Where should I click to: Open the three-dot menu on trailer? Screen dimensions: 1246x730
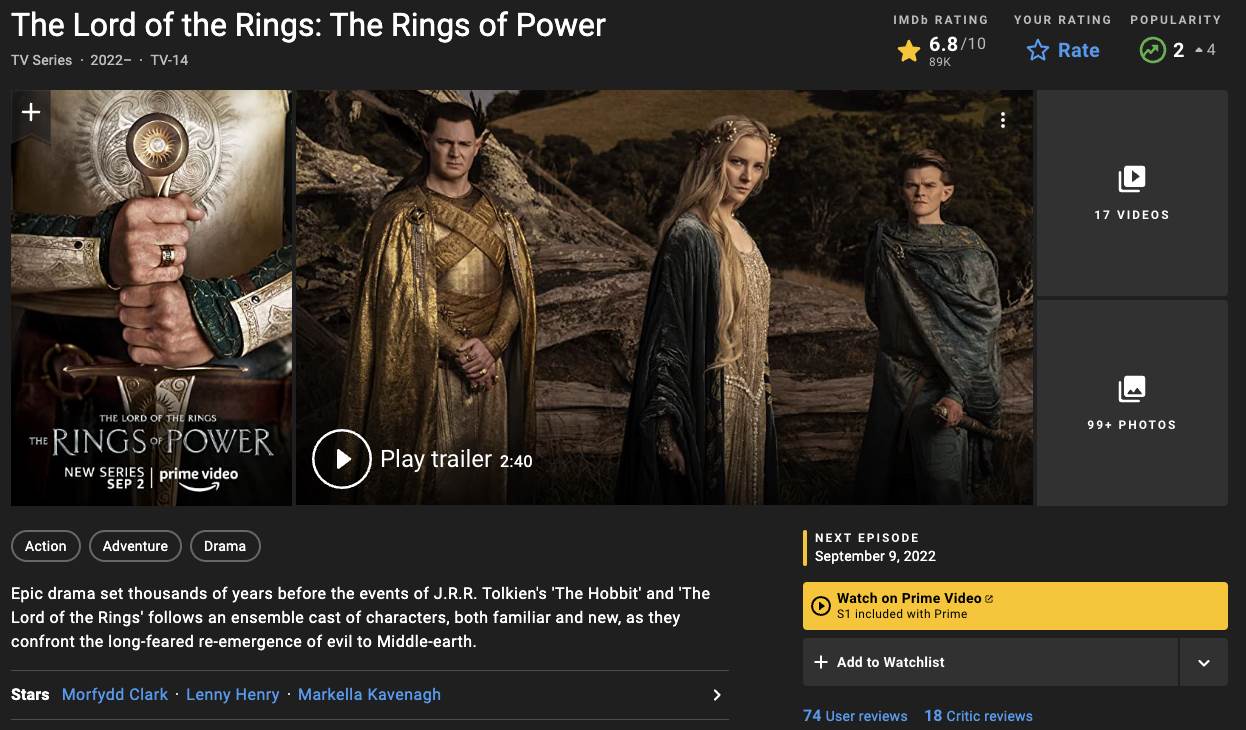click(1002, 120)
